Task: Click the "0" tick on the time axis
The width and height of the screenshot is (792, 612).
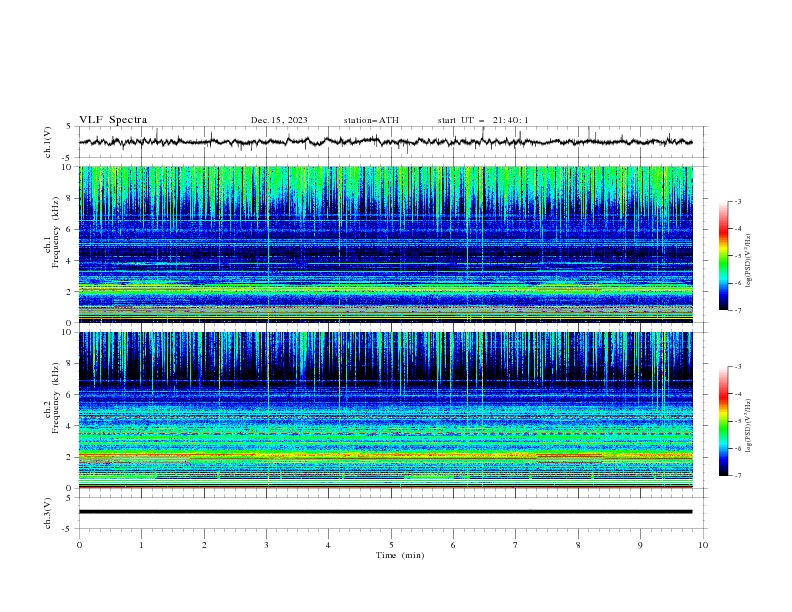Action: (x=79, y=545)
